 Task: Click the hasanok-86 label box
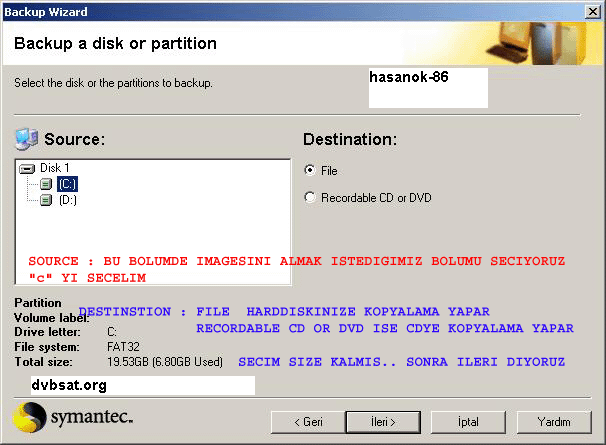(x=428, y=88)
